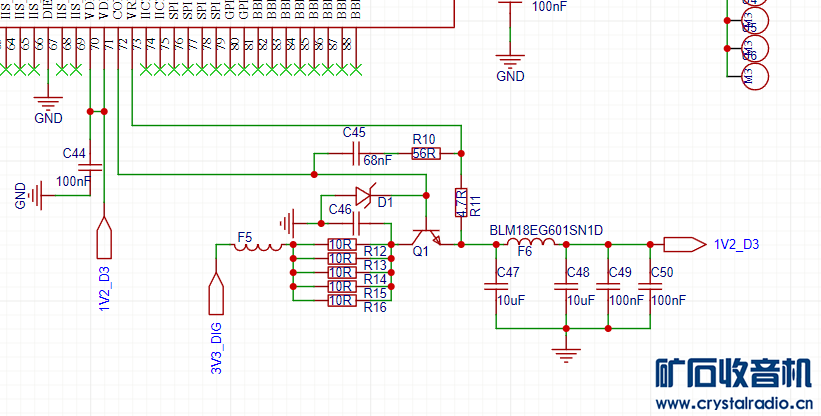Image resolution: width=821 pixels, height=416 pixels.
Task: Click the D1 designator label
Action: point(385,203)
